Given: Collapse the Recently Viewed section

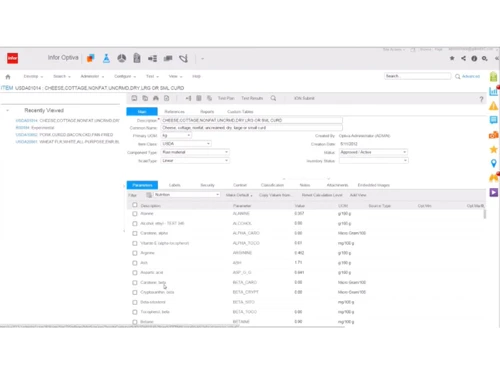Looking at the screenshot, I should [x=7, y=110].
